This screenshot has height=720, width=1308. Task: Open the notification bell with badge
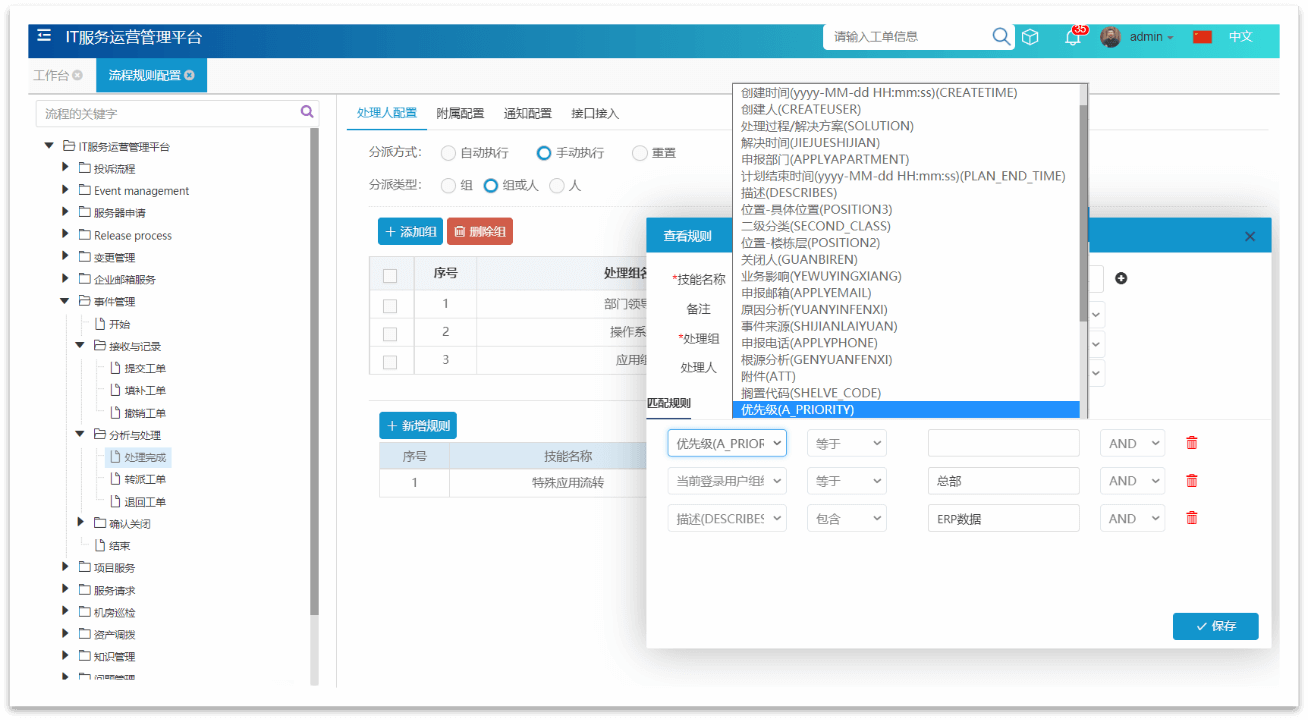coord(1072,38)
